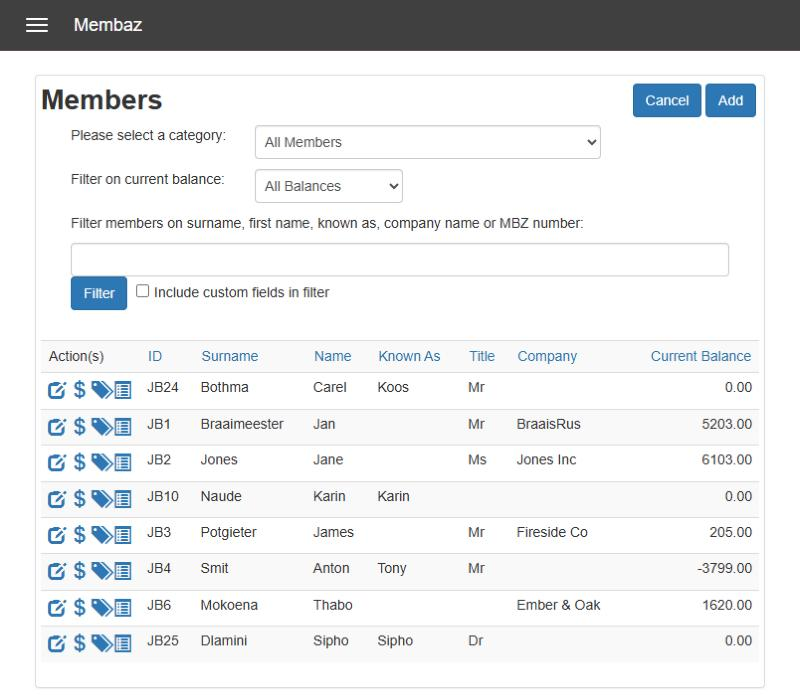Click the Add member button
Screen dimensions: 800x700
click(x=730, y=100)
